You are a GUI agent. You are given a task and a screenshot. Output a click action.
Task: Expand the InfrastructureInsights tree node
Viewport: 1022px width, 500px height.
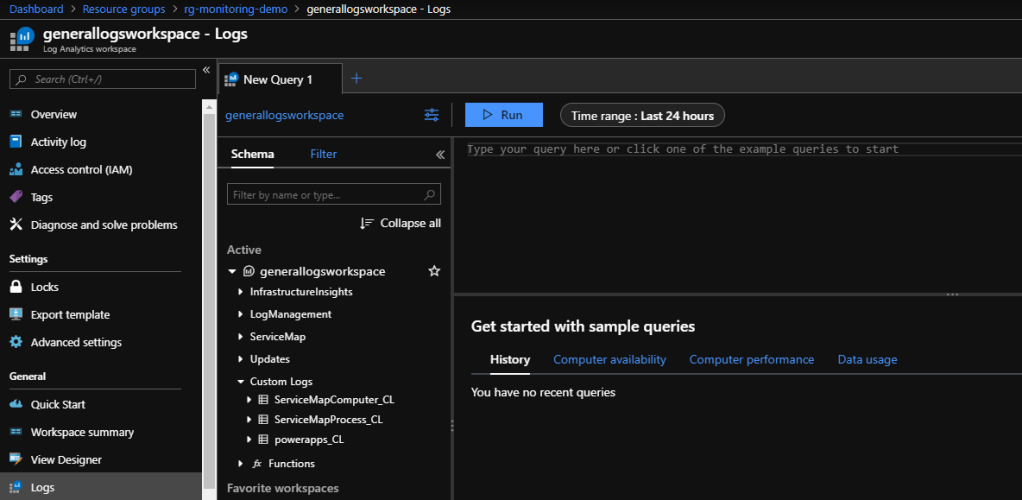[x=241, y=292]
